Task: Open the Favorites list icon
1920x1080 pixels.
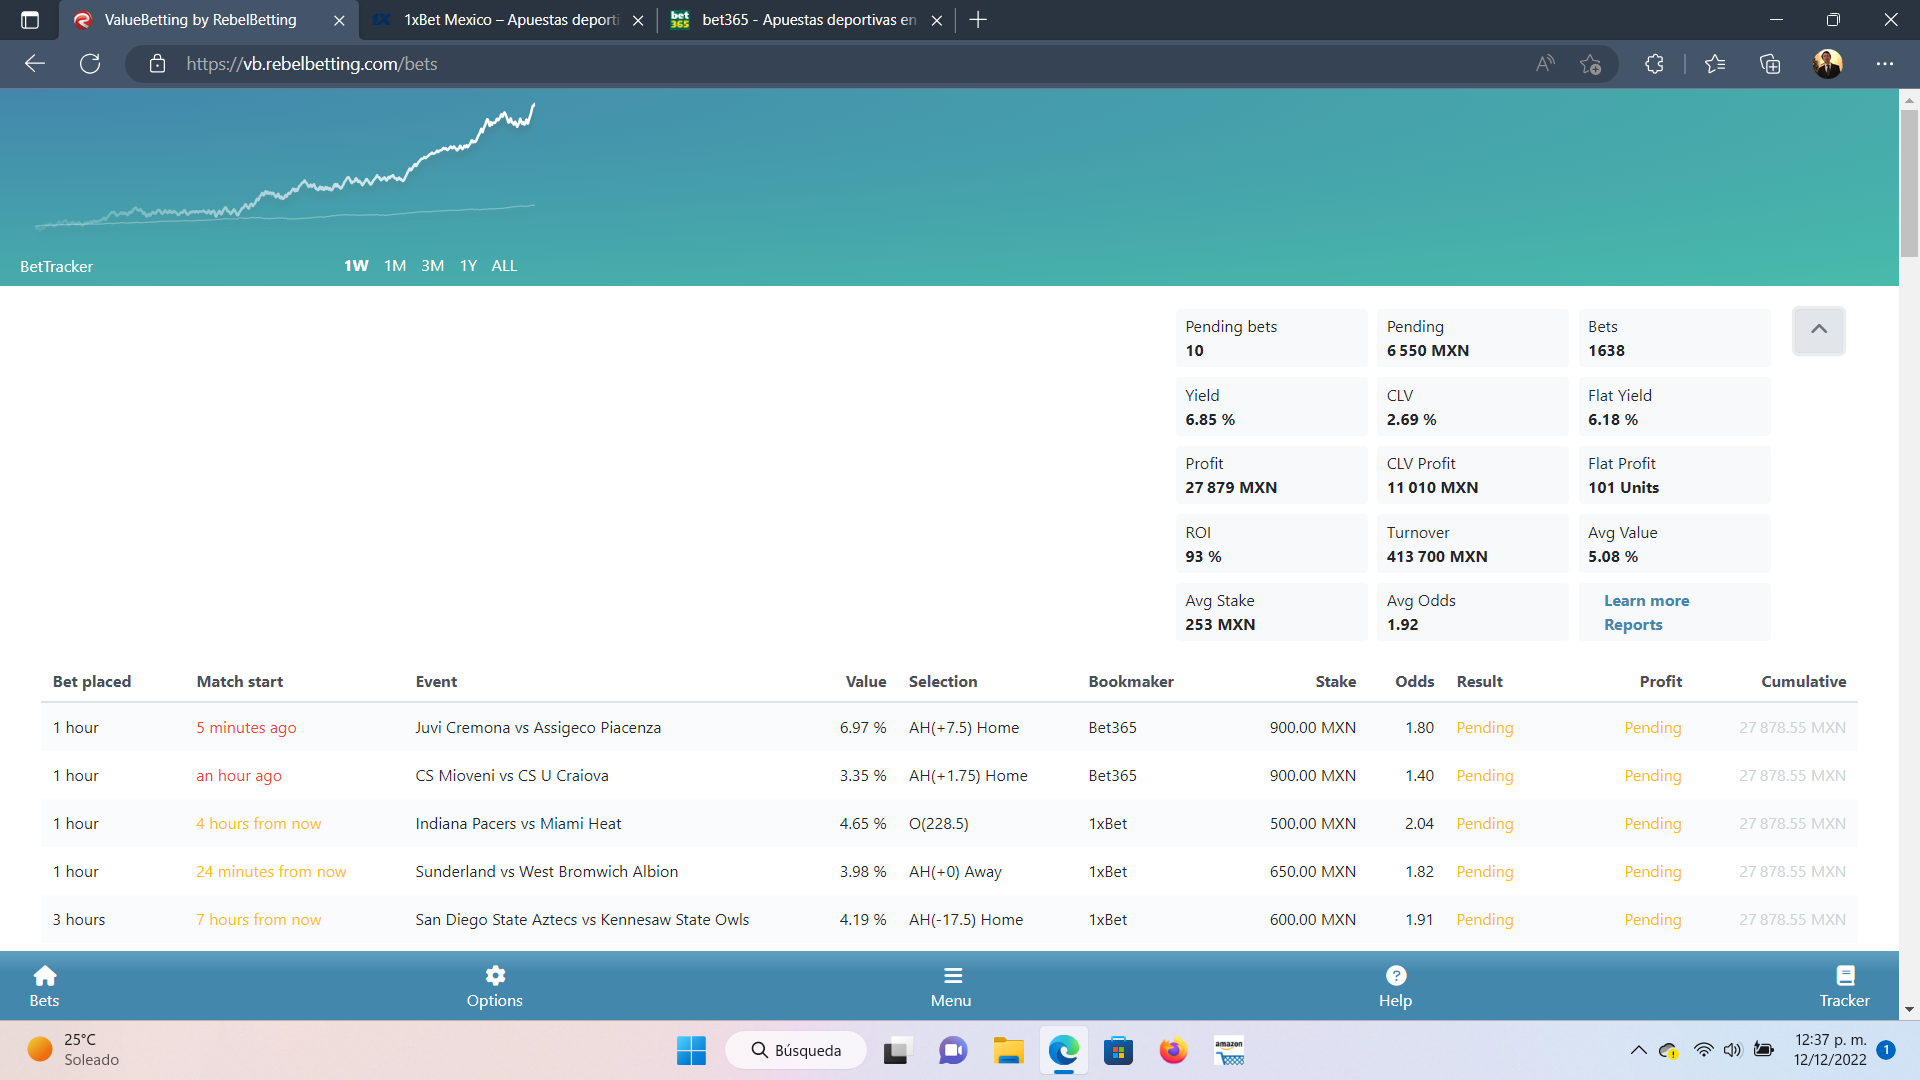Action: (1715, 64)
